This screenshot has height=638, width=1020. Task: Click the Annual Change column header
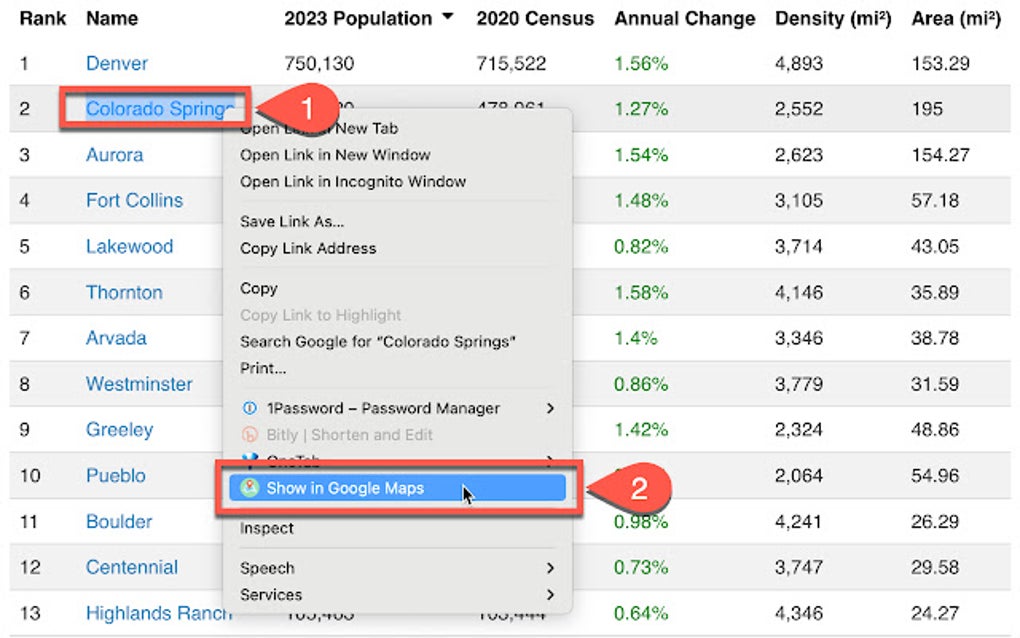[x=684, y=18]
